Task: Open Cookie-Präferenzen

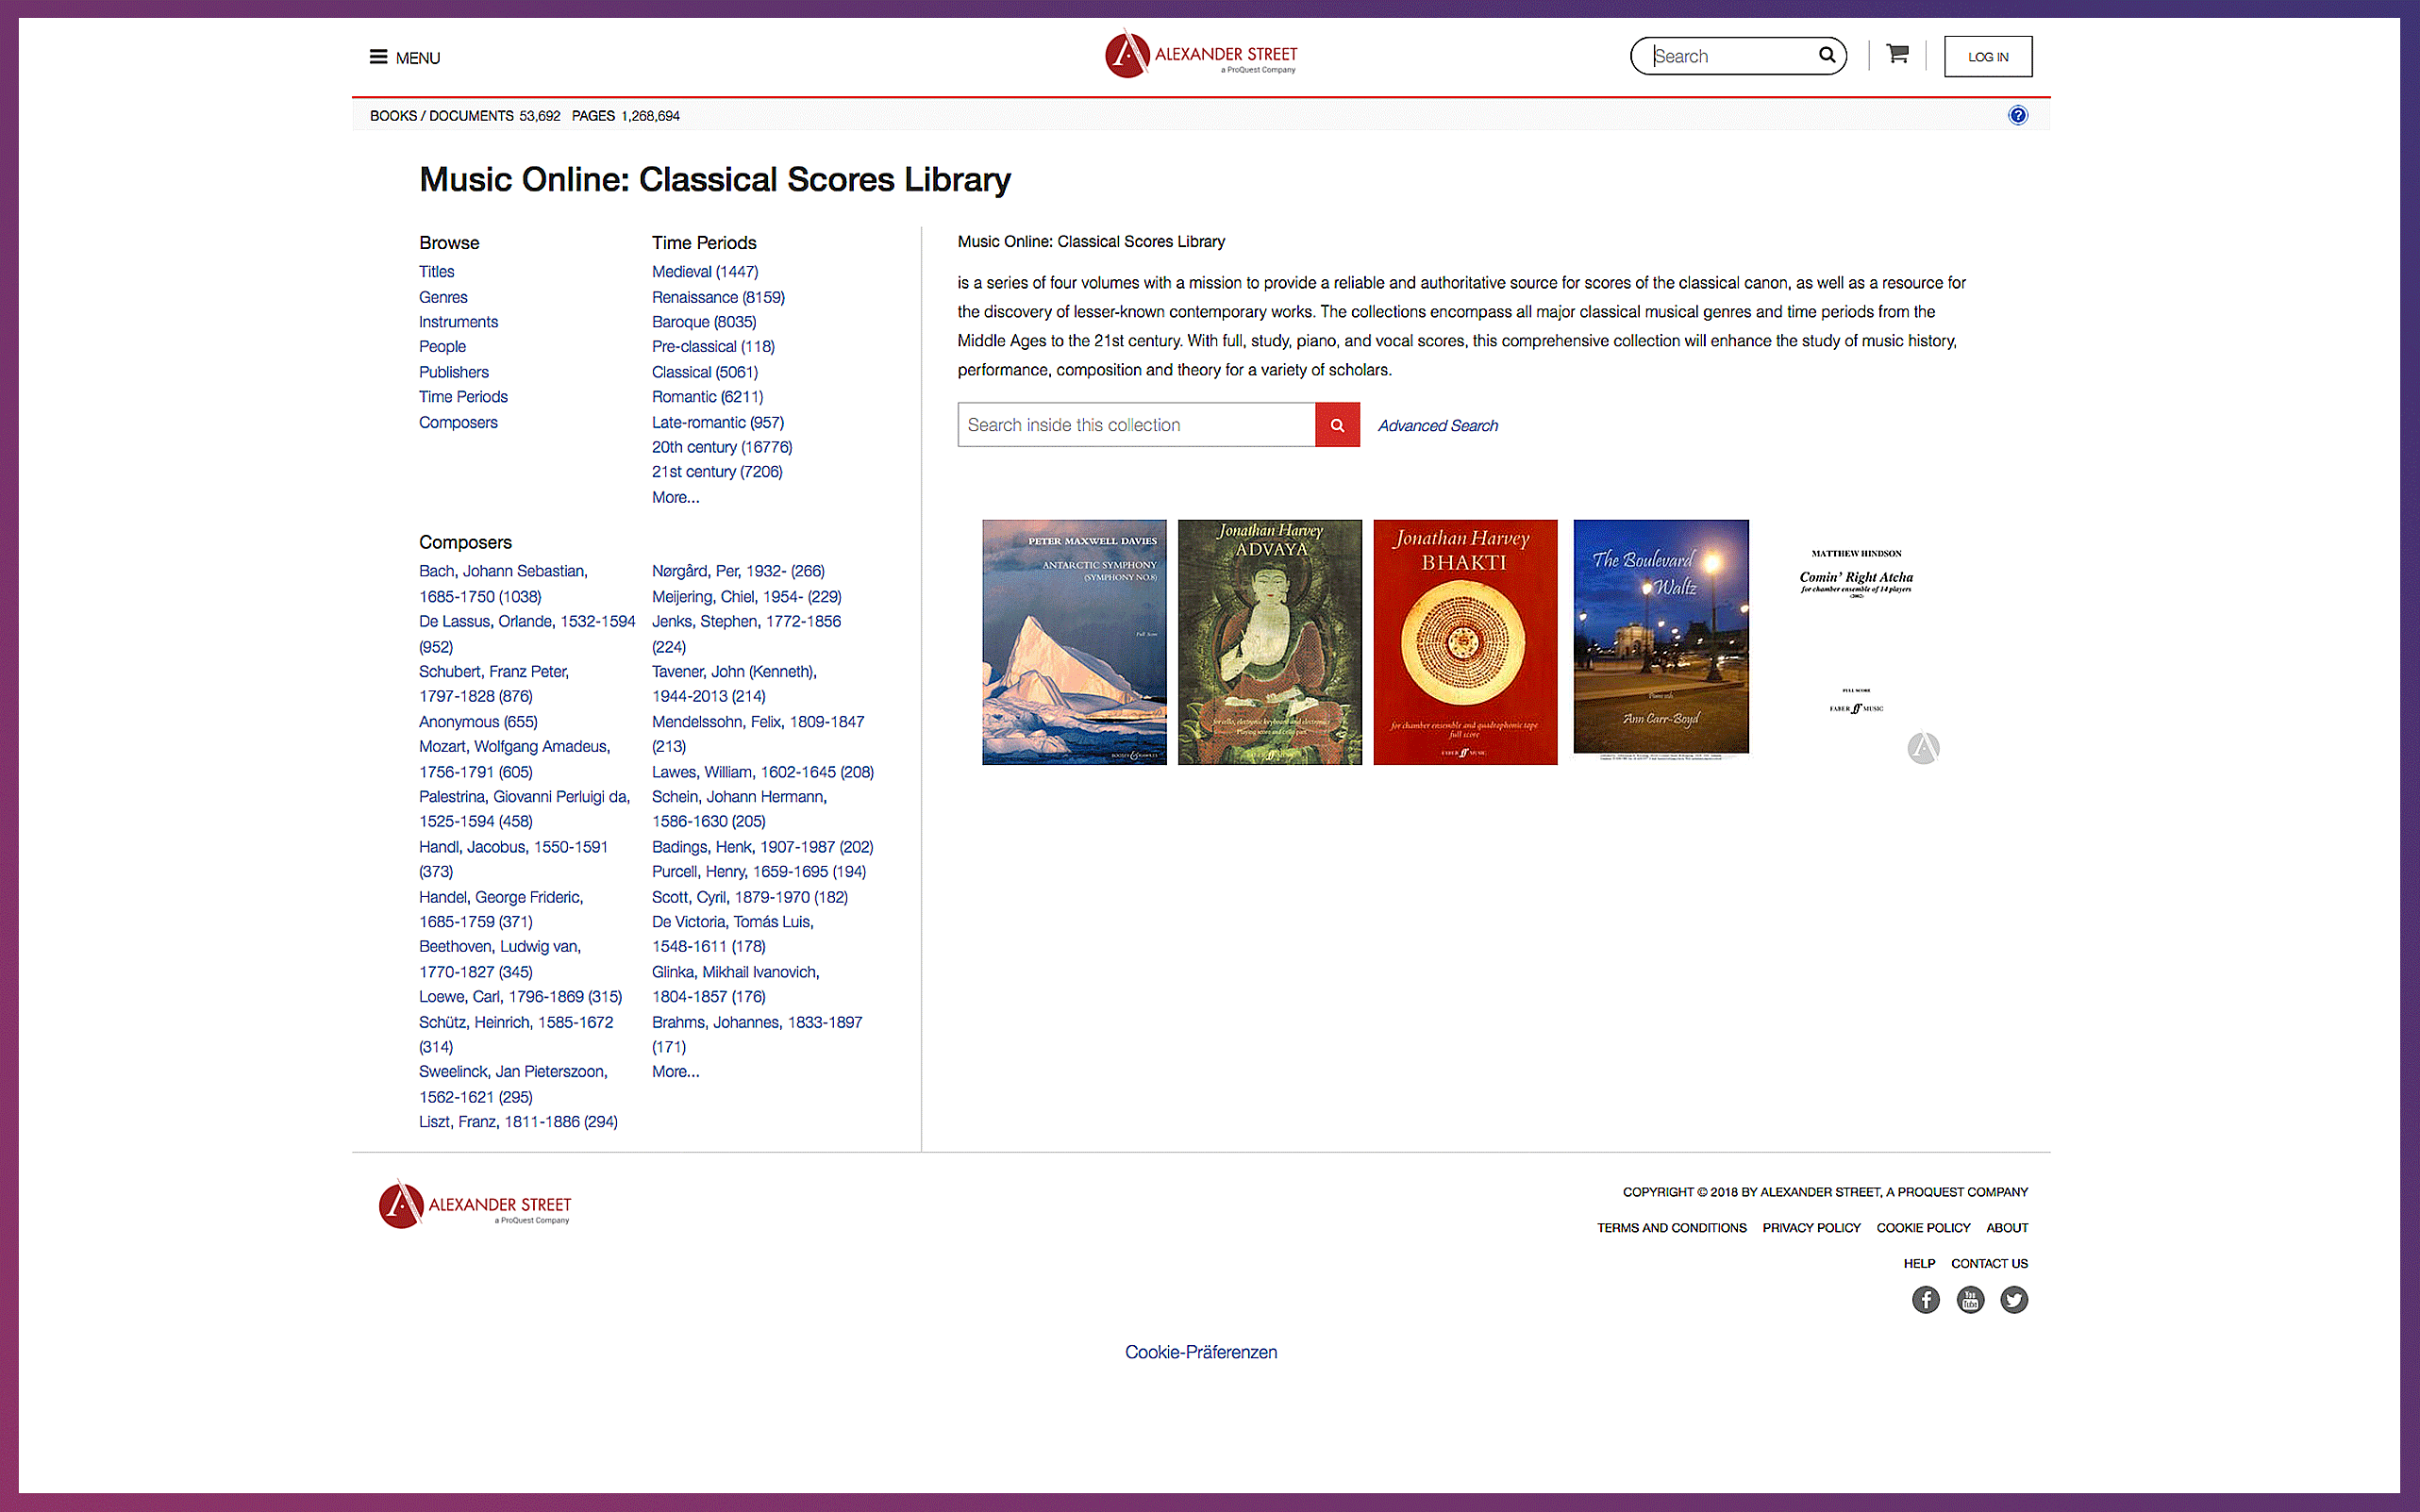Action: [x=1200, y=1351]
